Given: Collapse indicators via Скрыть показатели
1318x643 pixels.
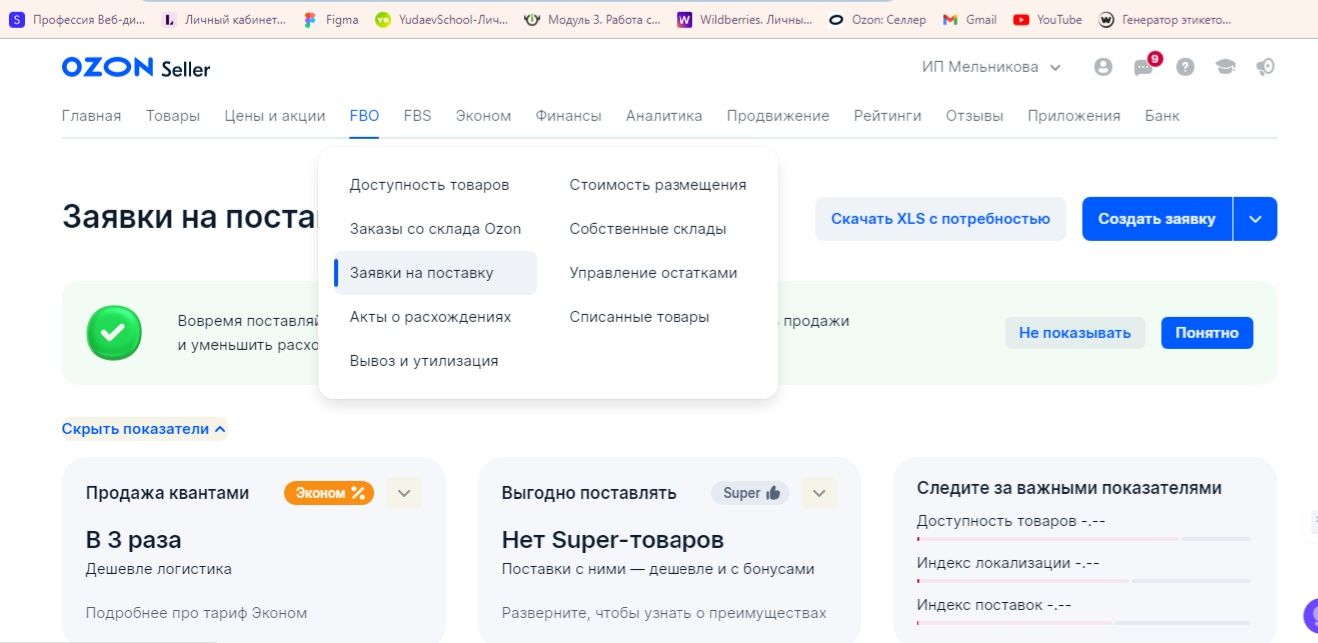Looking at the screenshot, I should coord(144,429).
